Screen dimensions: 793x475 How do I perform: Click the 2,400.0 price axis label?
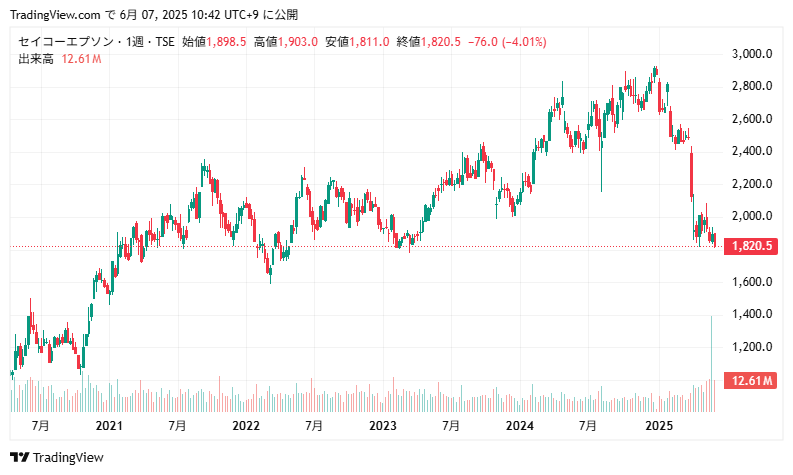[752, 151]
